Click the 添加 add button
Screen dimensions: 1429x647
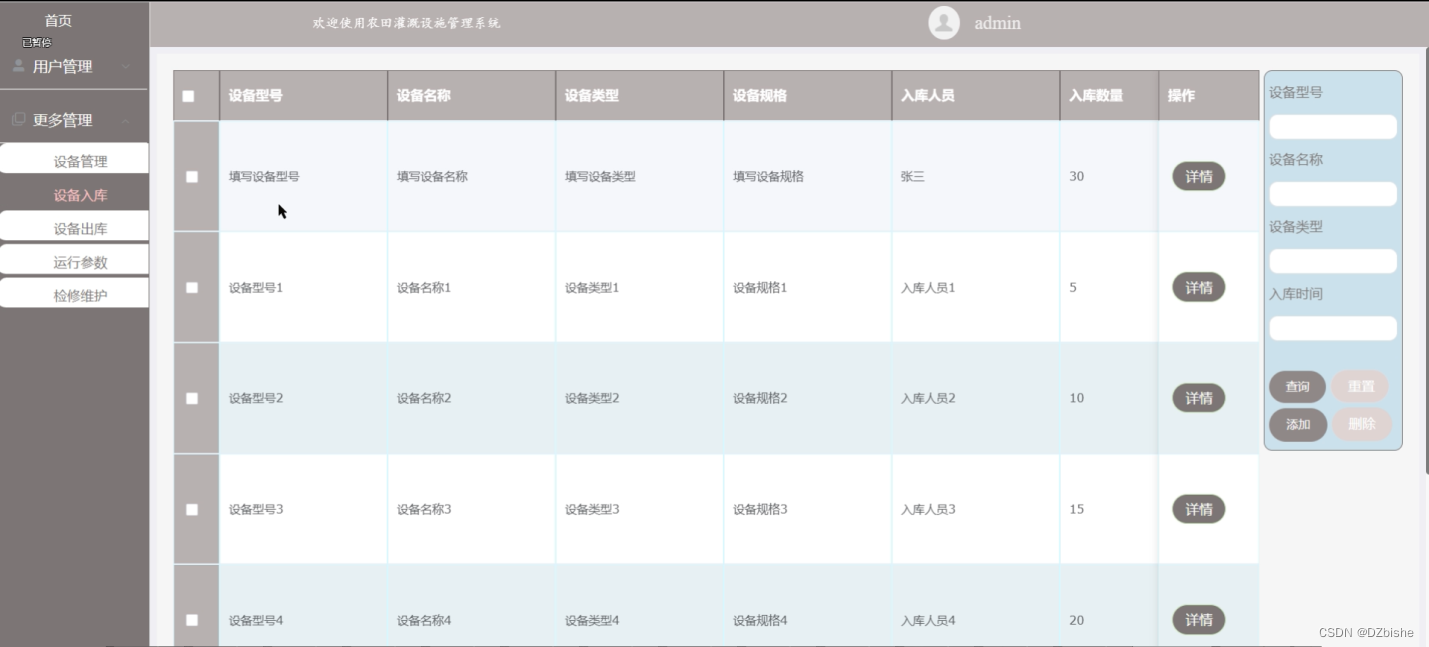pos(1298,425)
